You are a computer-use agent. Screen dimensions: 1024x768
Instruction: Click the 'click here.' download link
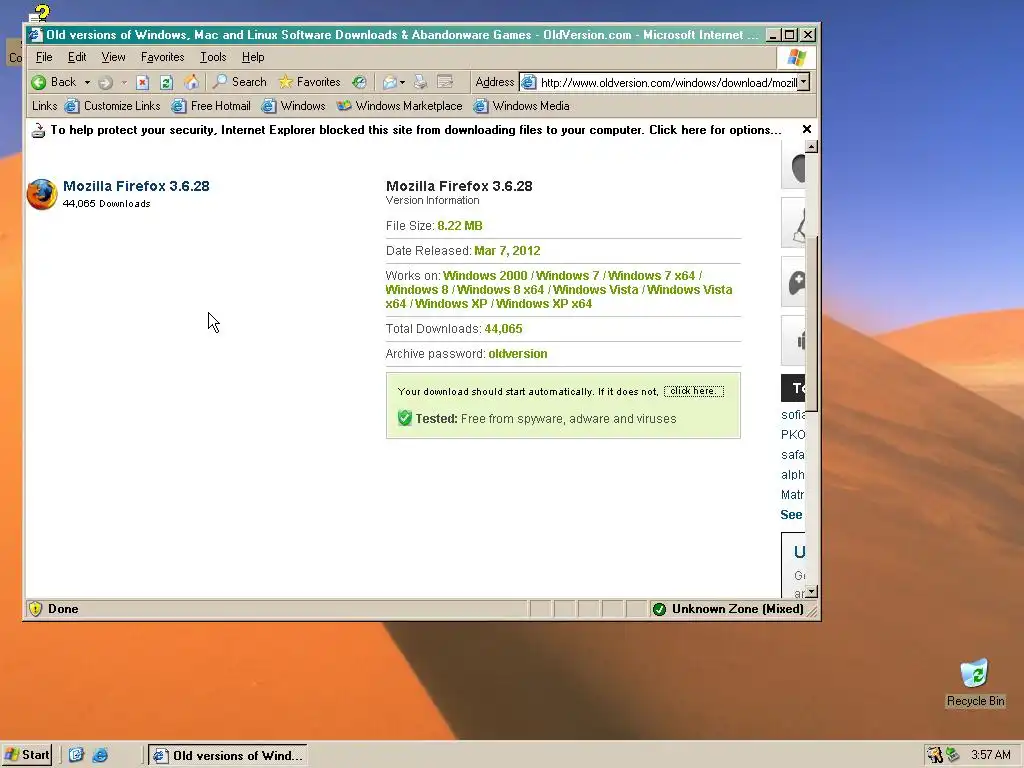(x=694, y=391)
